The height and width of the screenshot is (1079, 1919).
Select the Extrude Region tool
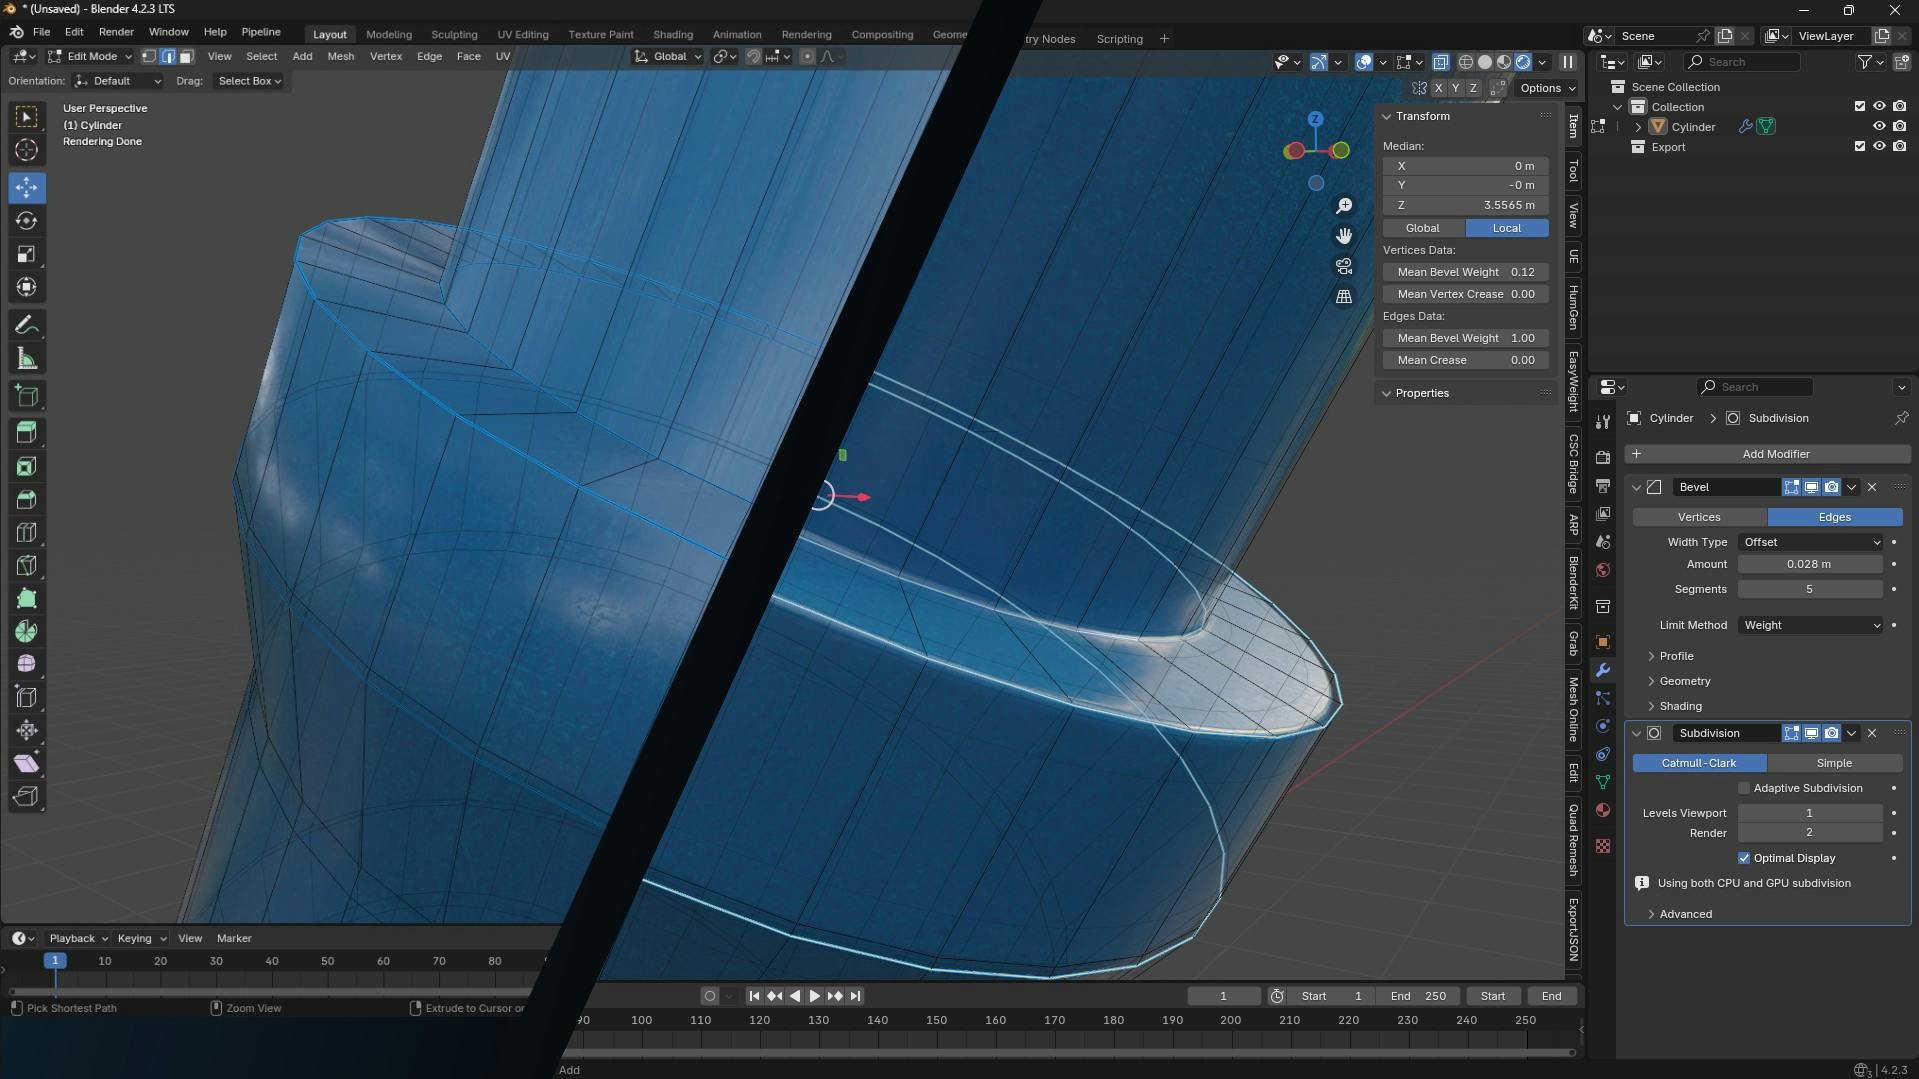tap(27, 433)
